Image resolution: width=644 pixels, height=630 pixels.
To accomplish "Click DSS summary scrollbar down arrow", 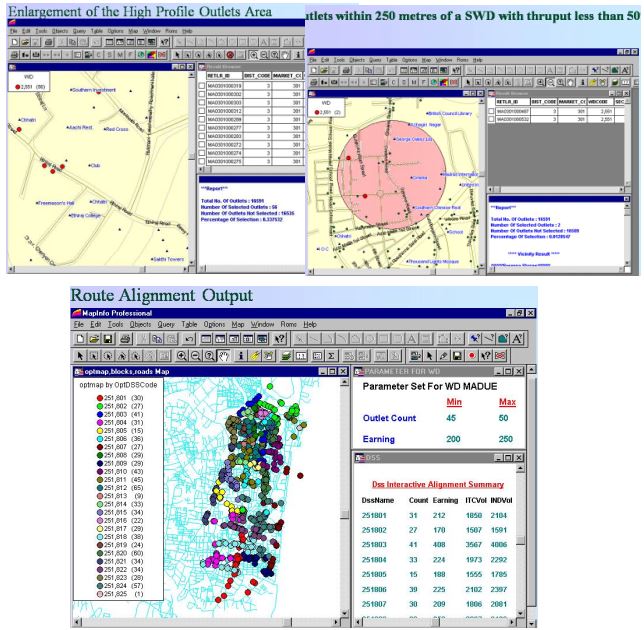I will (x=520, y=613).
